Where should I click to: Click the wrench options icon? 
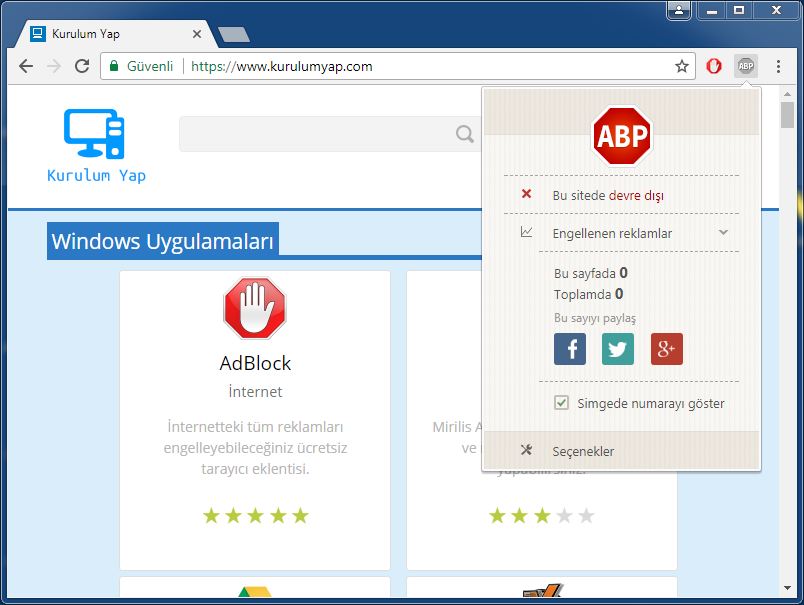[526, 450]
